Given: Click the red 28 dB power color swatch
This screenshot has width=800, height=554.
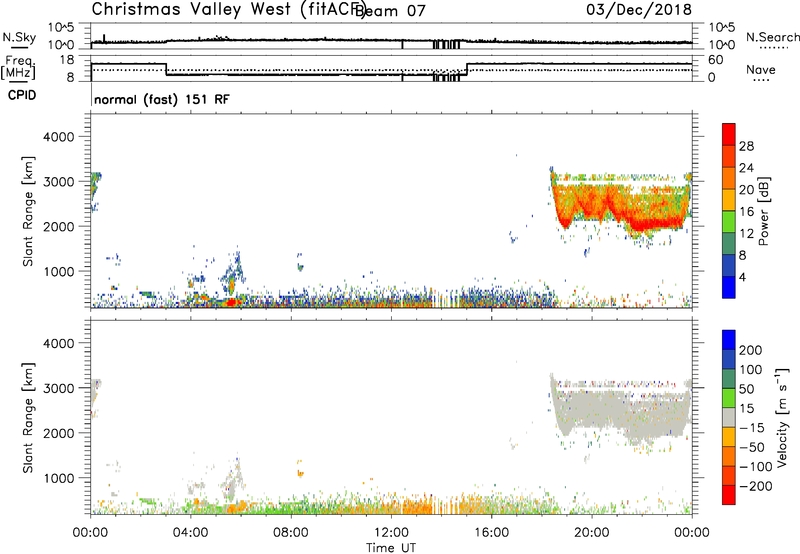Looking at the screenshot, I should coord(729,134).
